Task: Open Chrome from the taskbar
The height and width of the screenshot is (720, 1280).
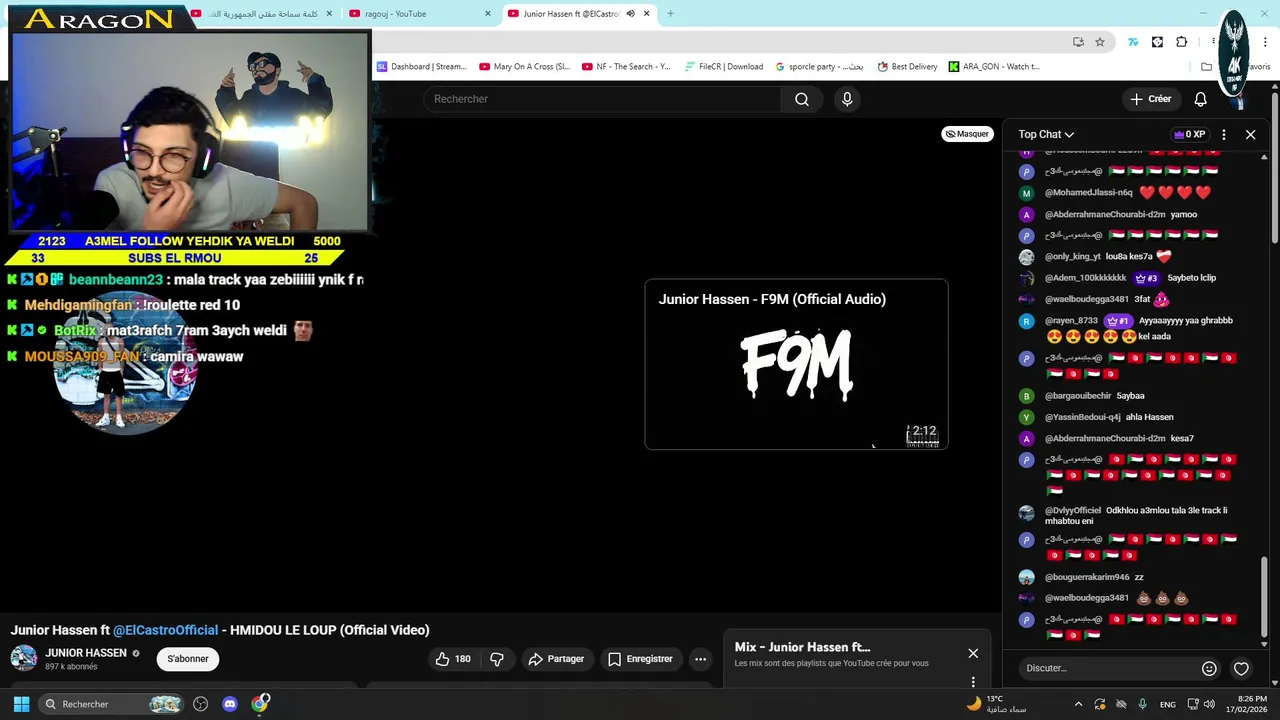Action: (x=260, y=704)
